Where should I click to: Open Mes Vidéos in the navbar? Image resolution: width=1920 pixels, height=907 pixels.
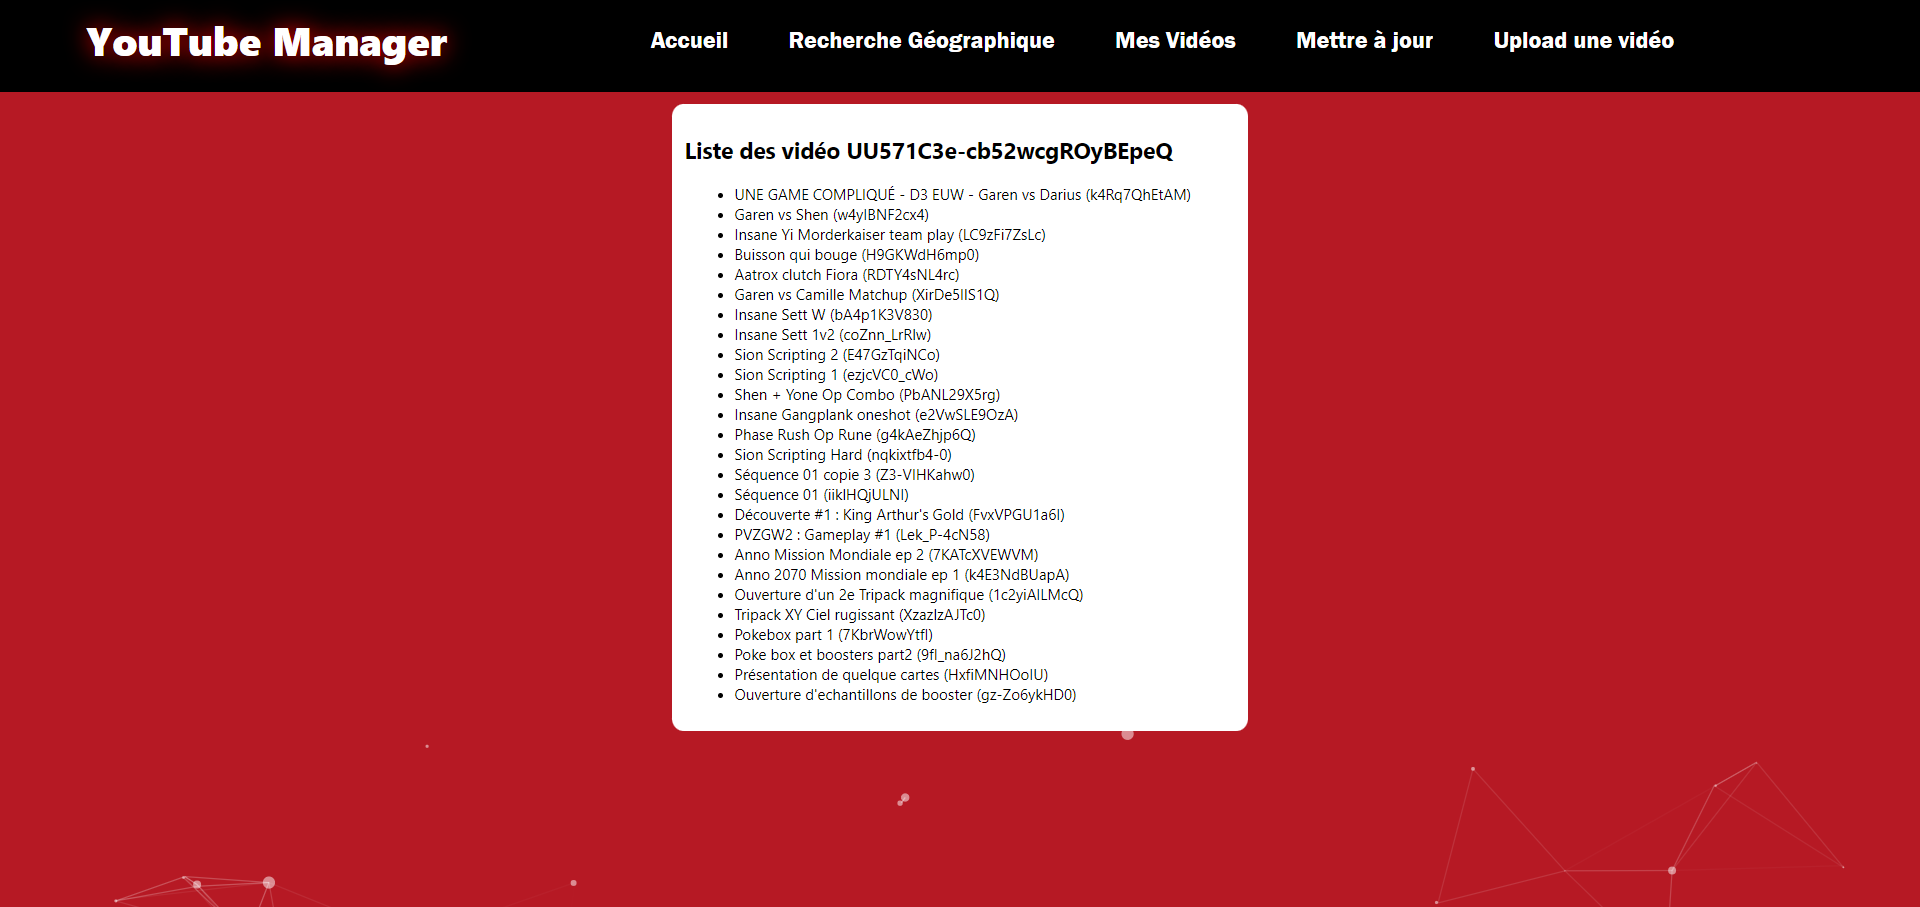point(1175,41)
